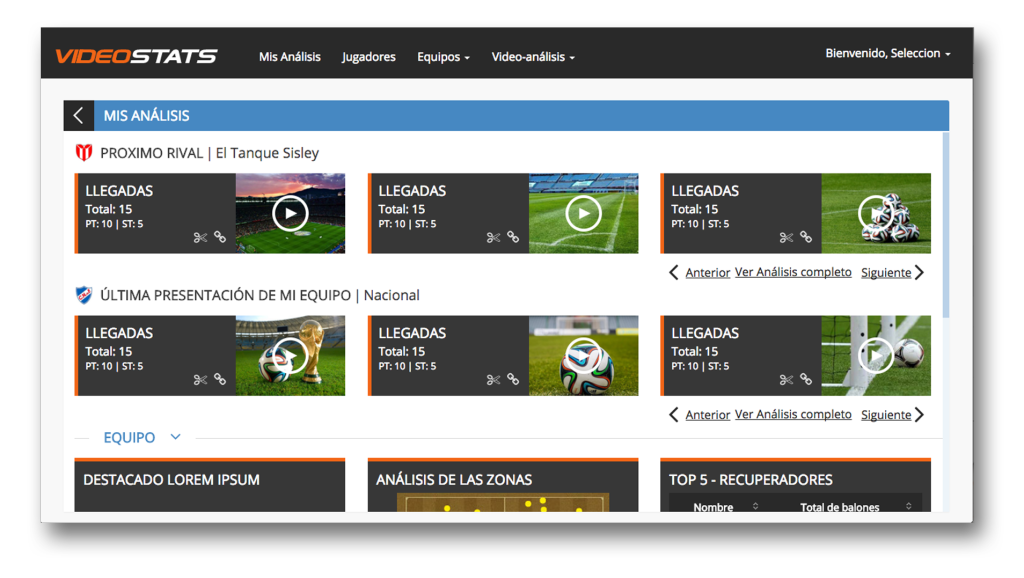Click Anterior link under Nacional section

coord(707,415)
